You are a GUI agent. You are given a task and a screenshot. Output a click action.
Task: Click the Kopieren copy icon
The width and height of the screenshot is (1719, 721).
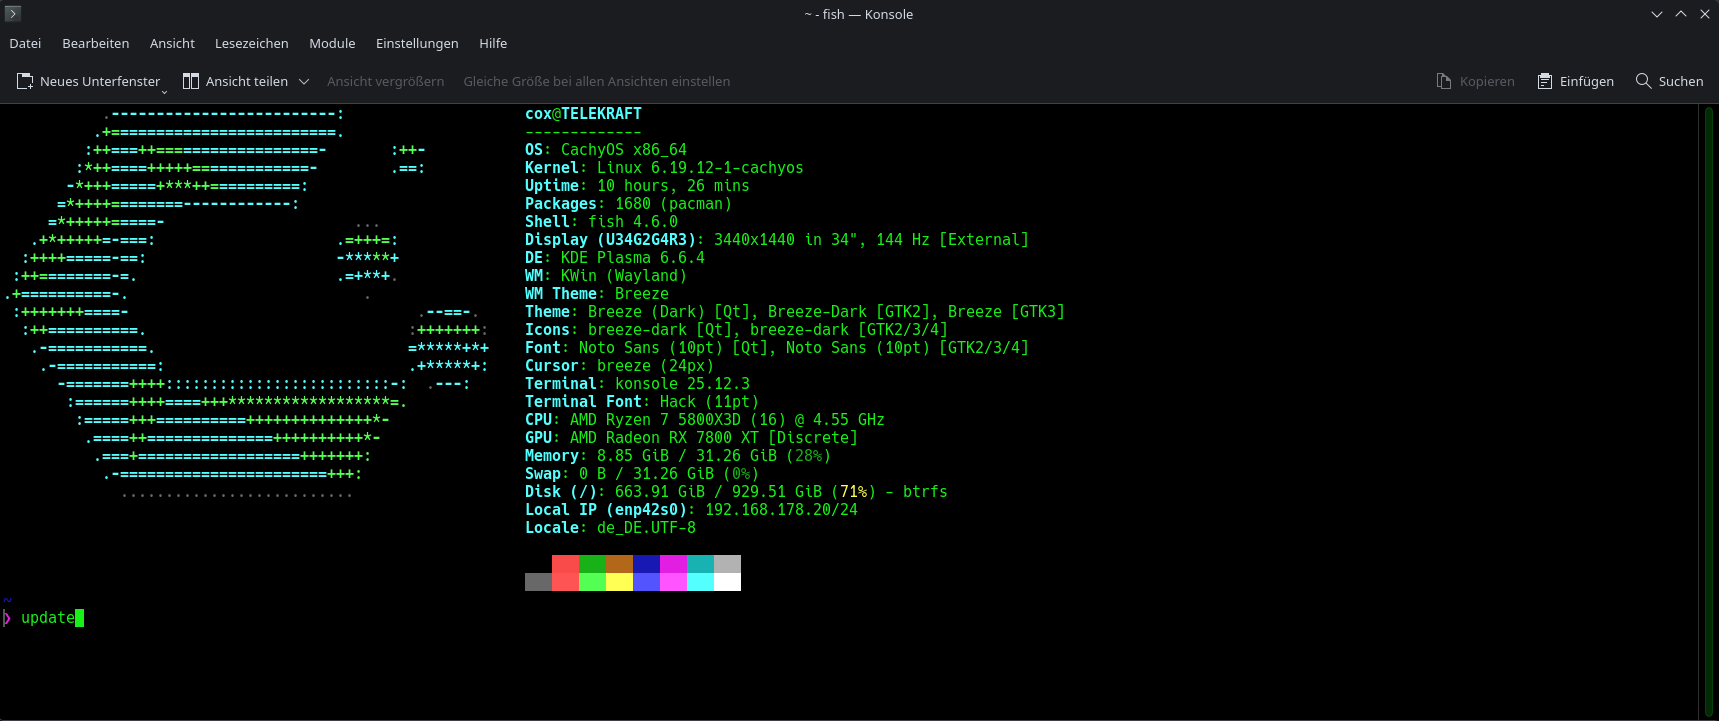point(1444,81)
